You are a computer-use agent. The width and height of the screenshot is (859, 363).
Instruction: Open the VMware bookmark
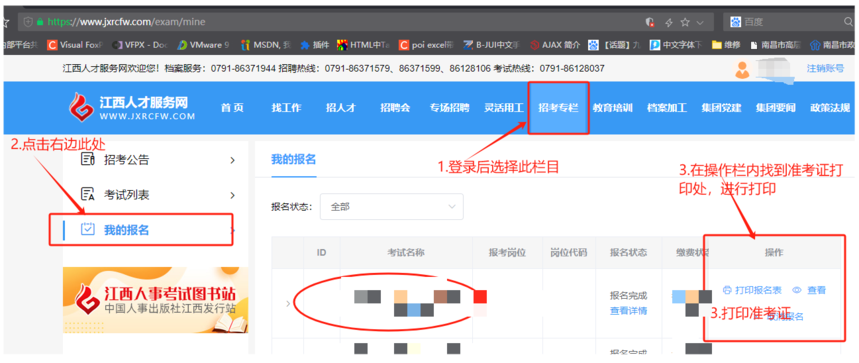tap(203, 45)
